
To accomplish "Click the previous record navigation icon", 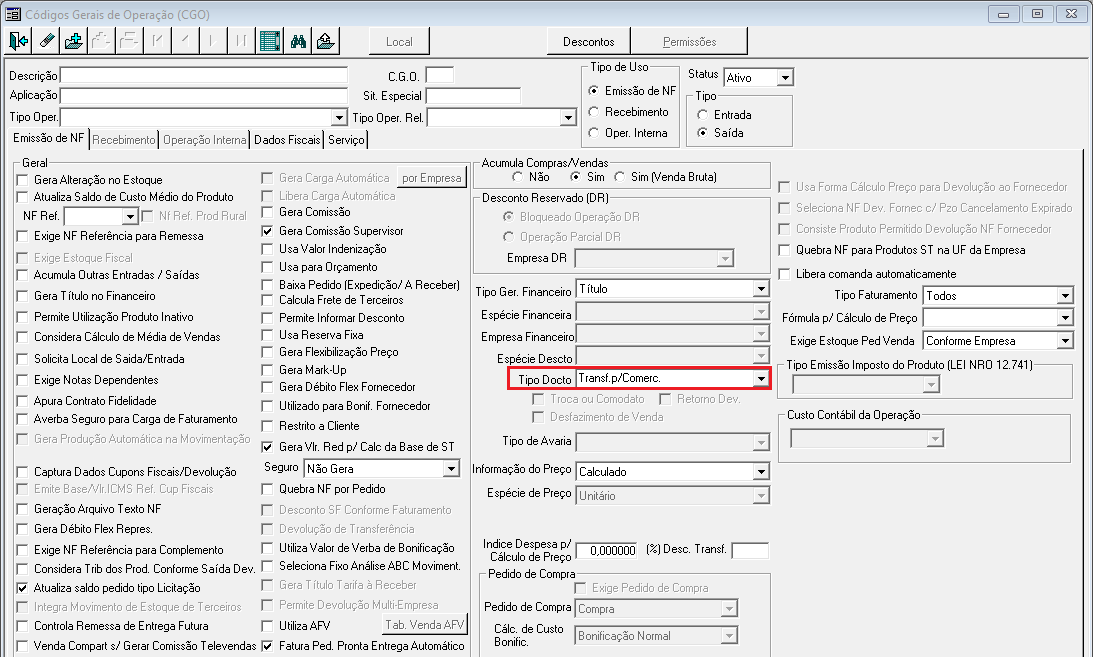I will click(185, 42).
